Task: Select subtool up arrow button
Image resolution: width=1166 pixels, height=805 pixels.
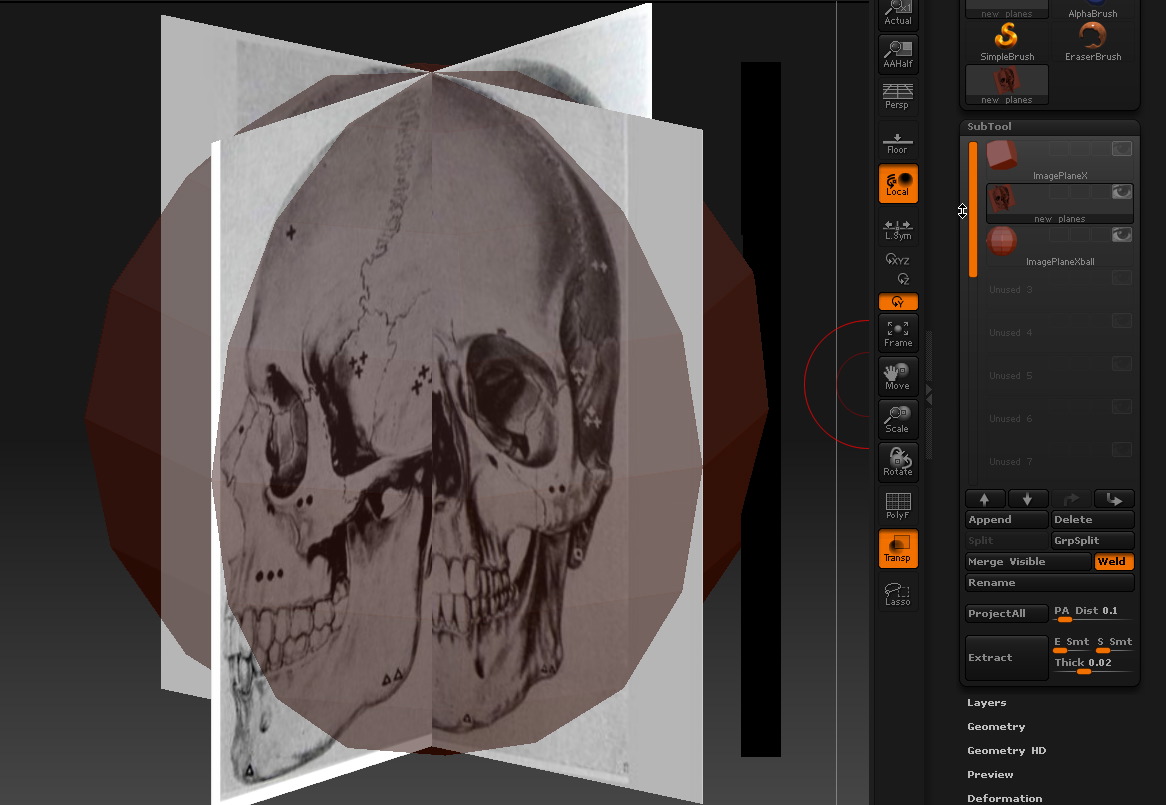Action: point(985,499)
